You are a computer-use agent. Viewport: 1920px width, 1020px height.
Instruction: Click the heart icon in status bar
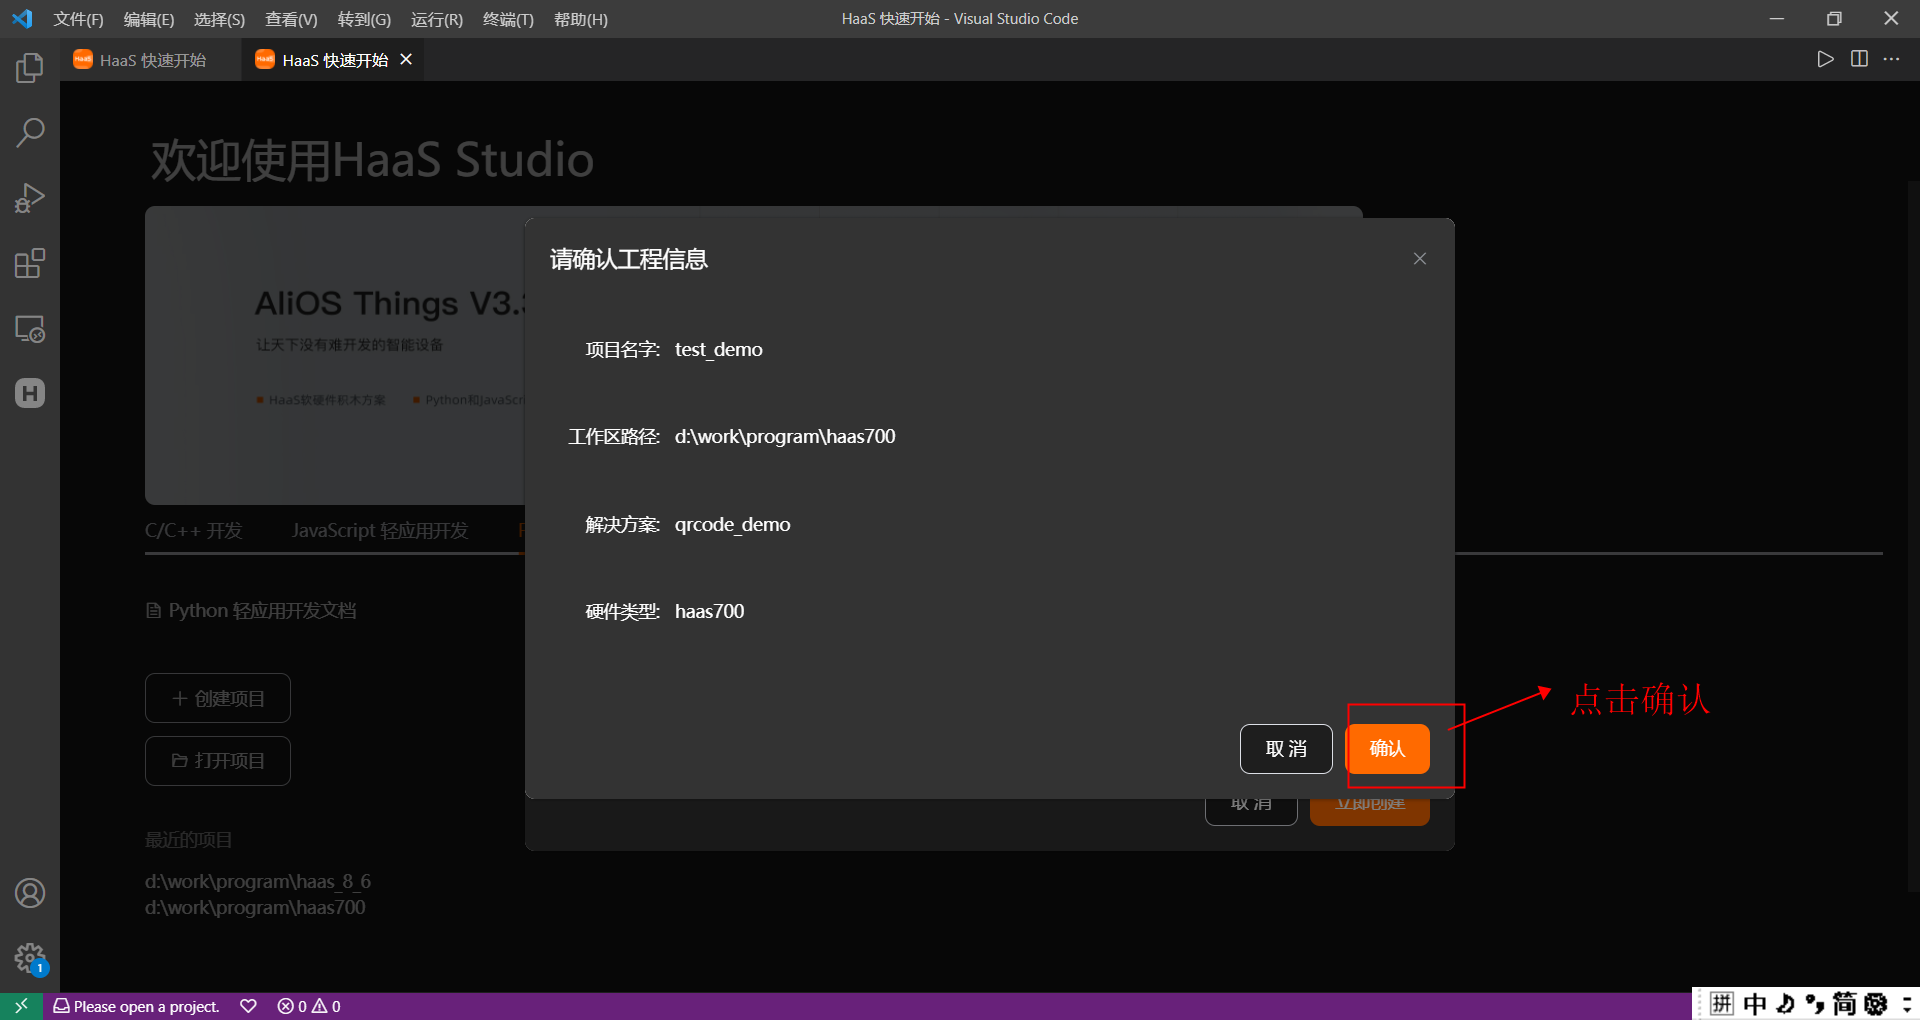pyautogui.click(x=249, y=1006)
